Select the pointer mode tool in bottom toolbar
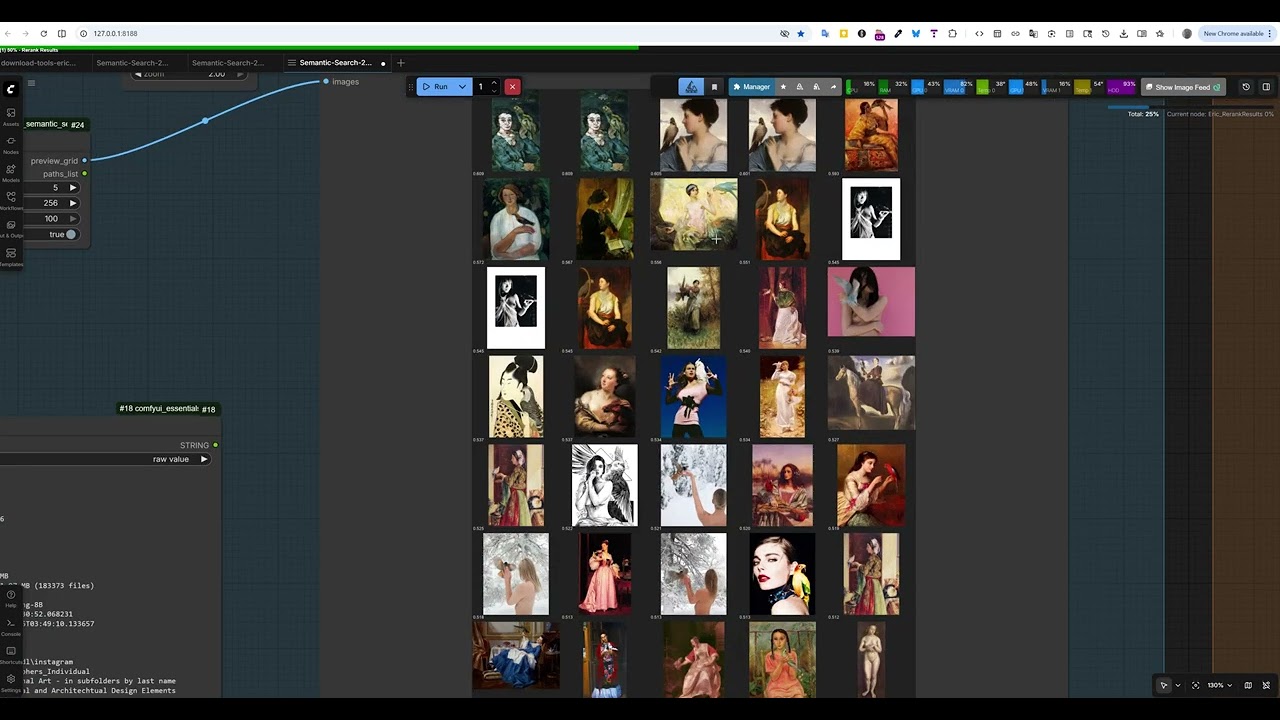 coord(1163,685)
